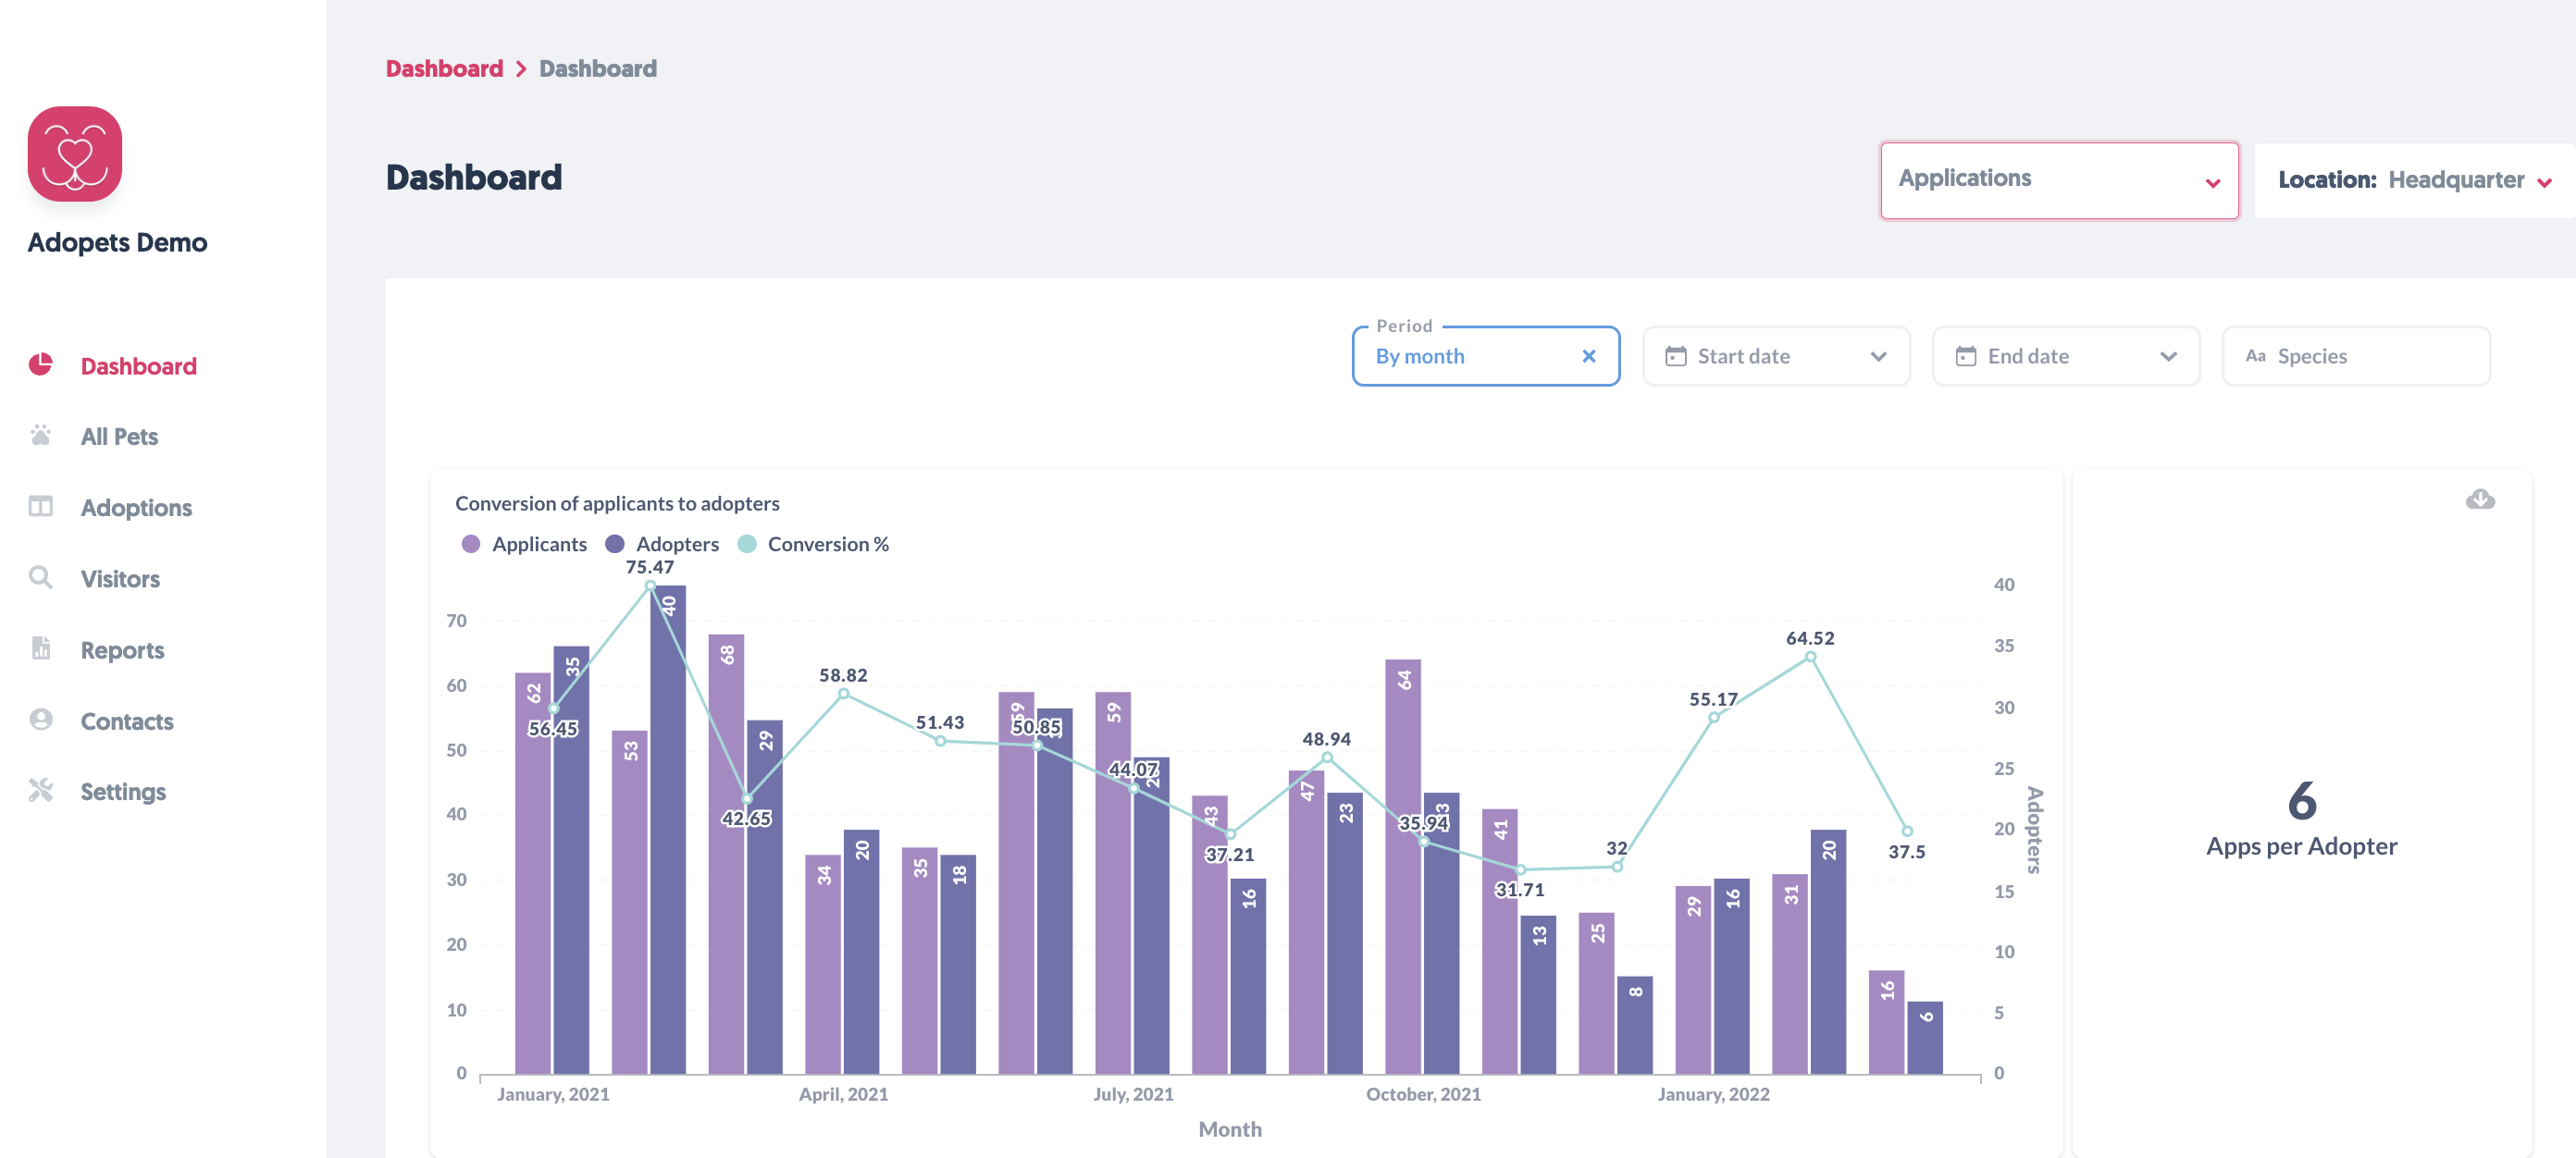
Task: Click the Contacts person icon
Action: tap(41, 720)
